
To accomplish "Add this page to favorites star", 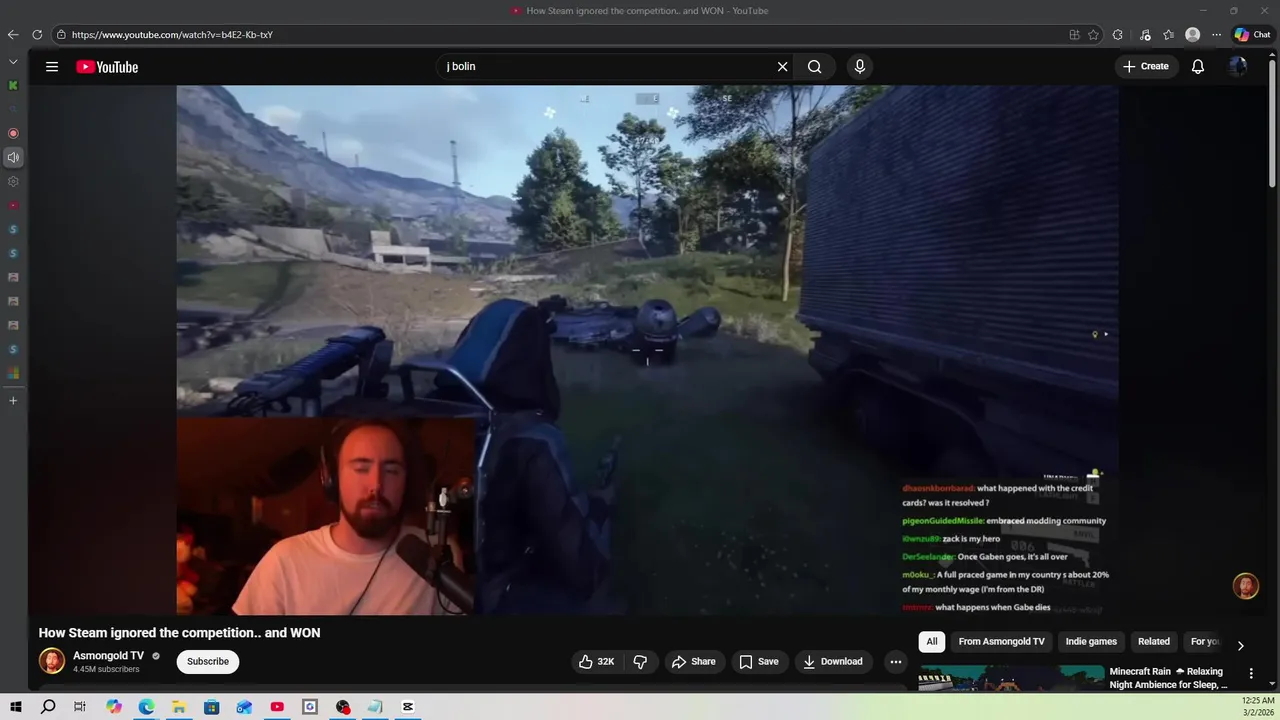I will (1094, 34).
